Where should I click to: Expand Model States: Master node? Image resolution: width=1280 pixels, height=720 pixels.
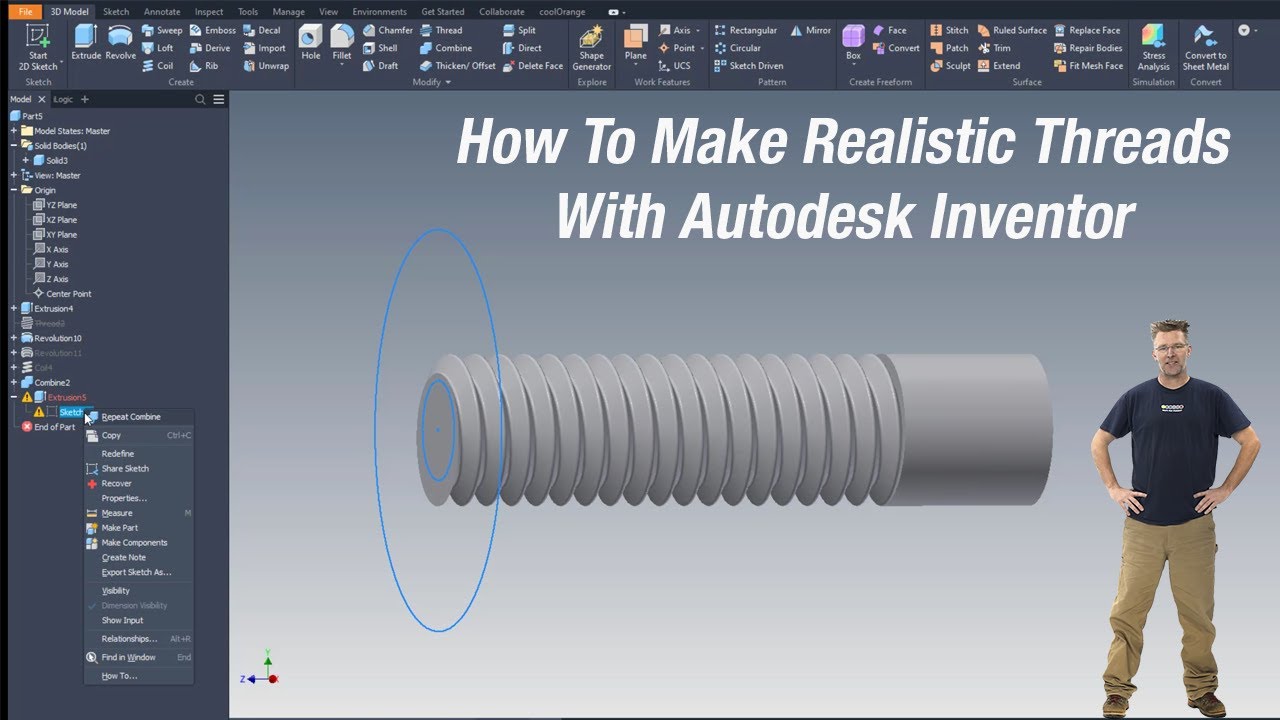coord(13,131)
